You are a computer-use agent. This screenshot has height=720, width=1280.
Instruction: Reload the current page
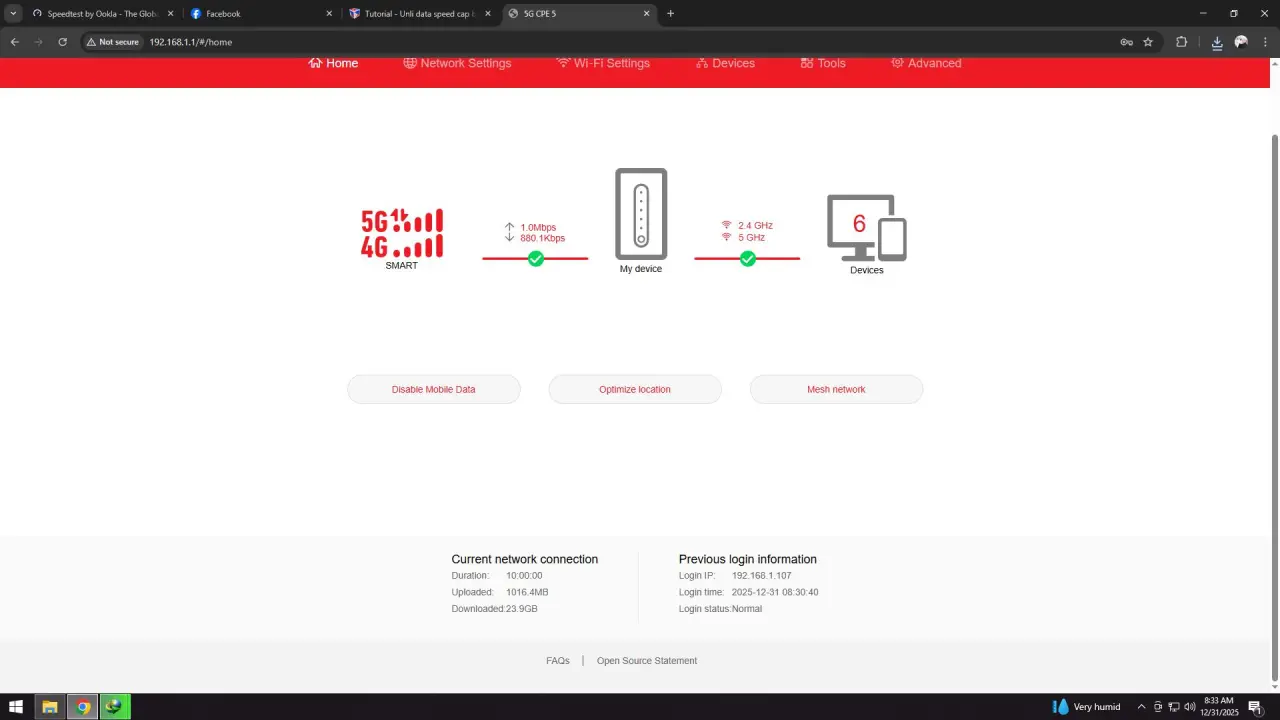(62, 42)
